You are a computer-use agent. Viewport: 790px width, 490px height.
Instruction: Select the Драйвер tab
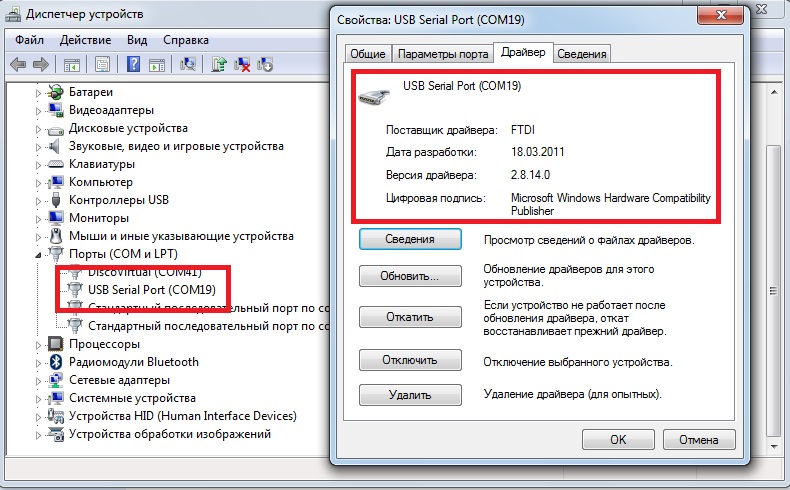click(523, 52)
